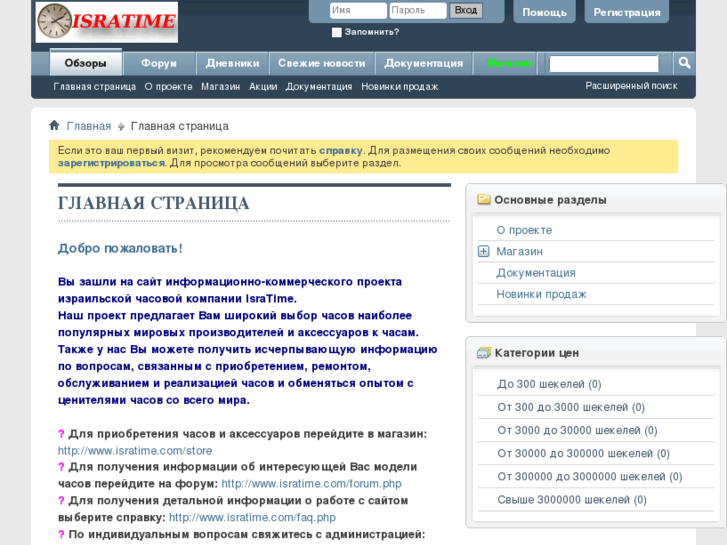The width and height of the screenshot is (727, 545).
Task: Open the справку link in notice
Action: 340,150
